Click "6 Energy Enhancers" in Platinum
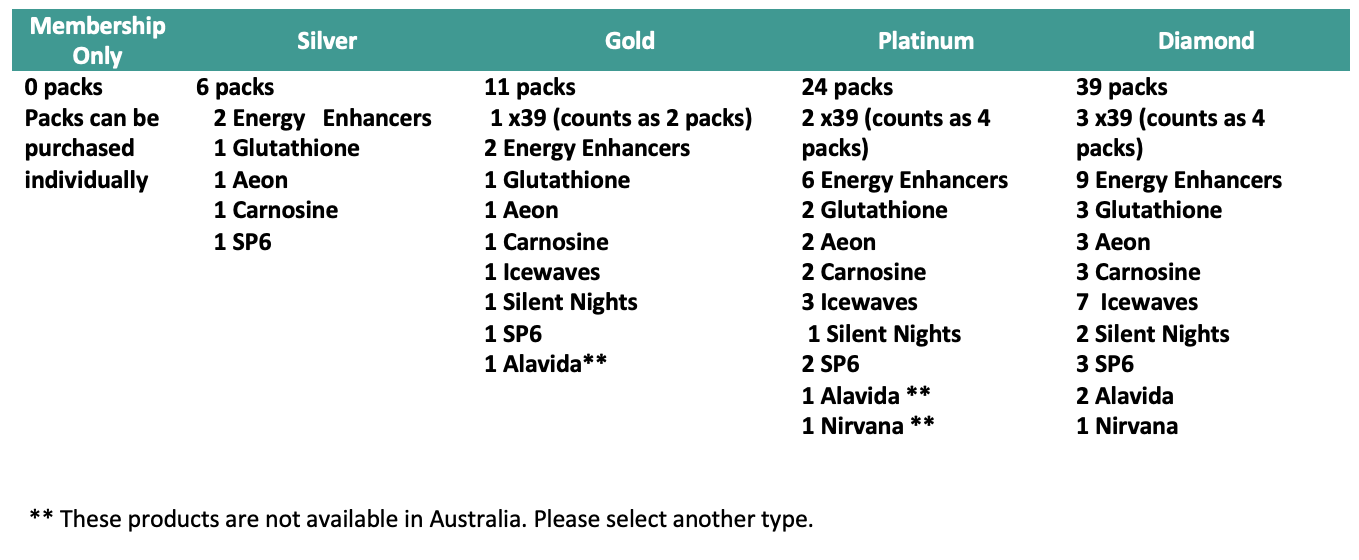The width and height of the screenshot is (1359, 560). (x=904, y=180)
